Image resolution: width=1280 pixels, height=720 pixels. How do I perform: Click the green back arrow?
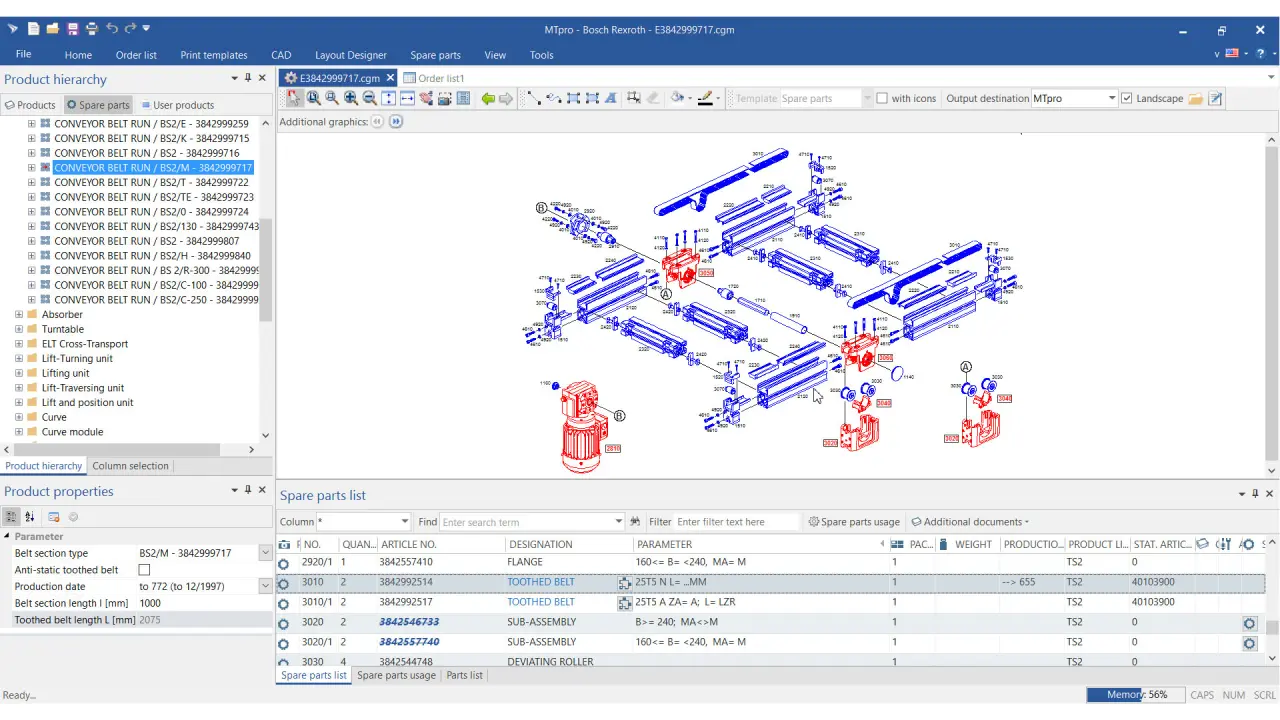pos(487,98)
